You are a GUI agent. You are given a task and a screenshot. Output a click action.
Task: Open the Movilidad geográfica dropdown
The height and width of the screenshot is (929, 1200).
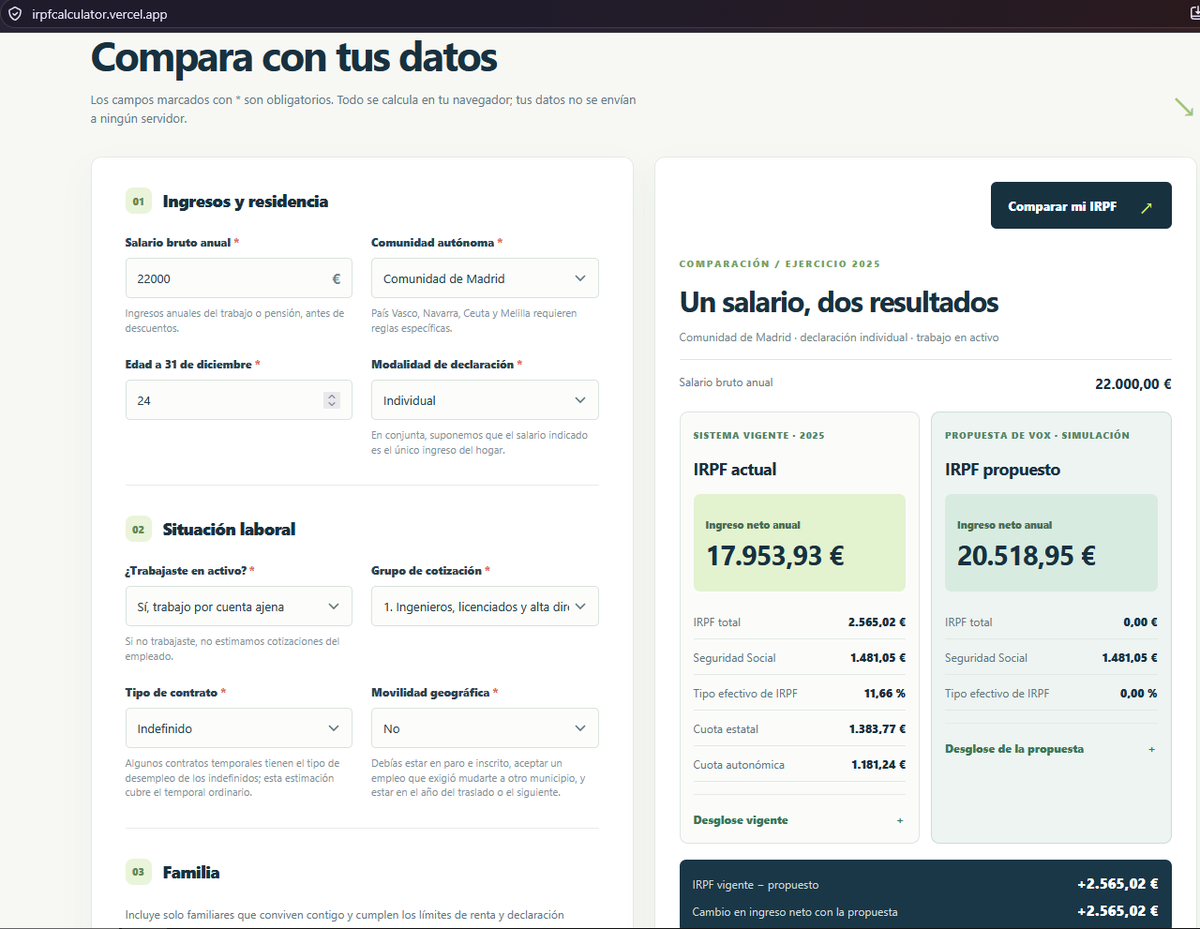coord(484,728)
